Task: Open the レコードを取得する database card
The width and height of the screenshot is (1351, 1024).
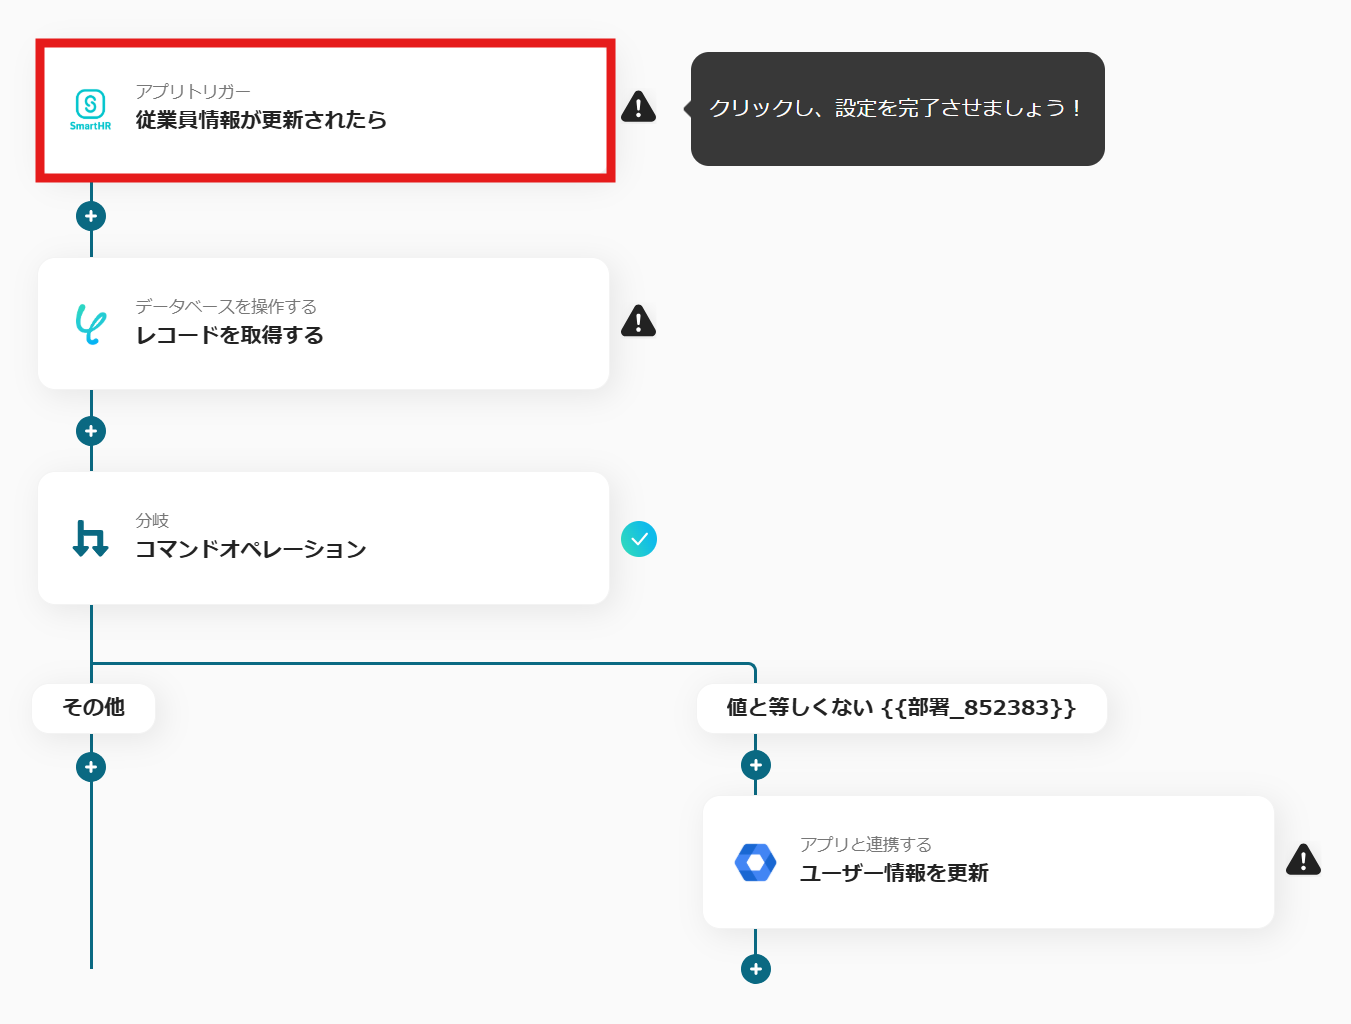Action: 323,324
